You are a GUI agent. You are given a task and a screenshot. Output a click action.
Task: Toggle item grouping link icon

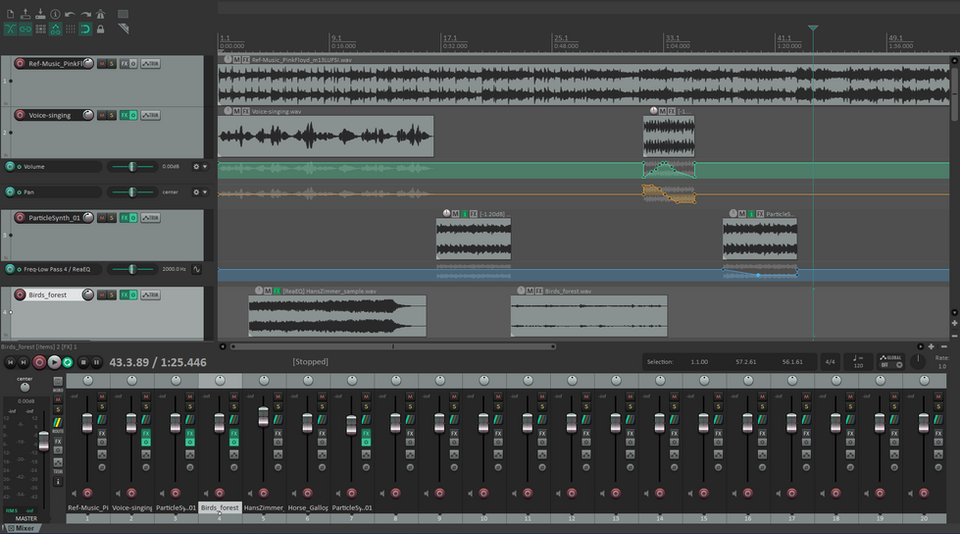[25, 29]
